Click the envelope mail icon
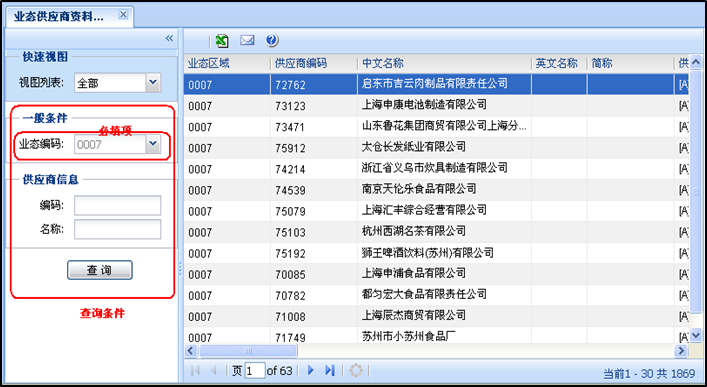This screenshot has height=387, width=707. point(247,41)
